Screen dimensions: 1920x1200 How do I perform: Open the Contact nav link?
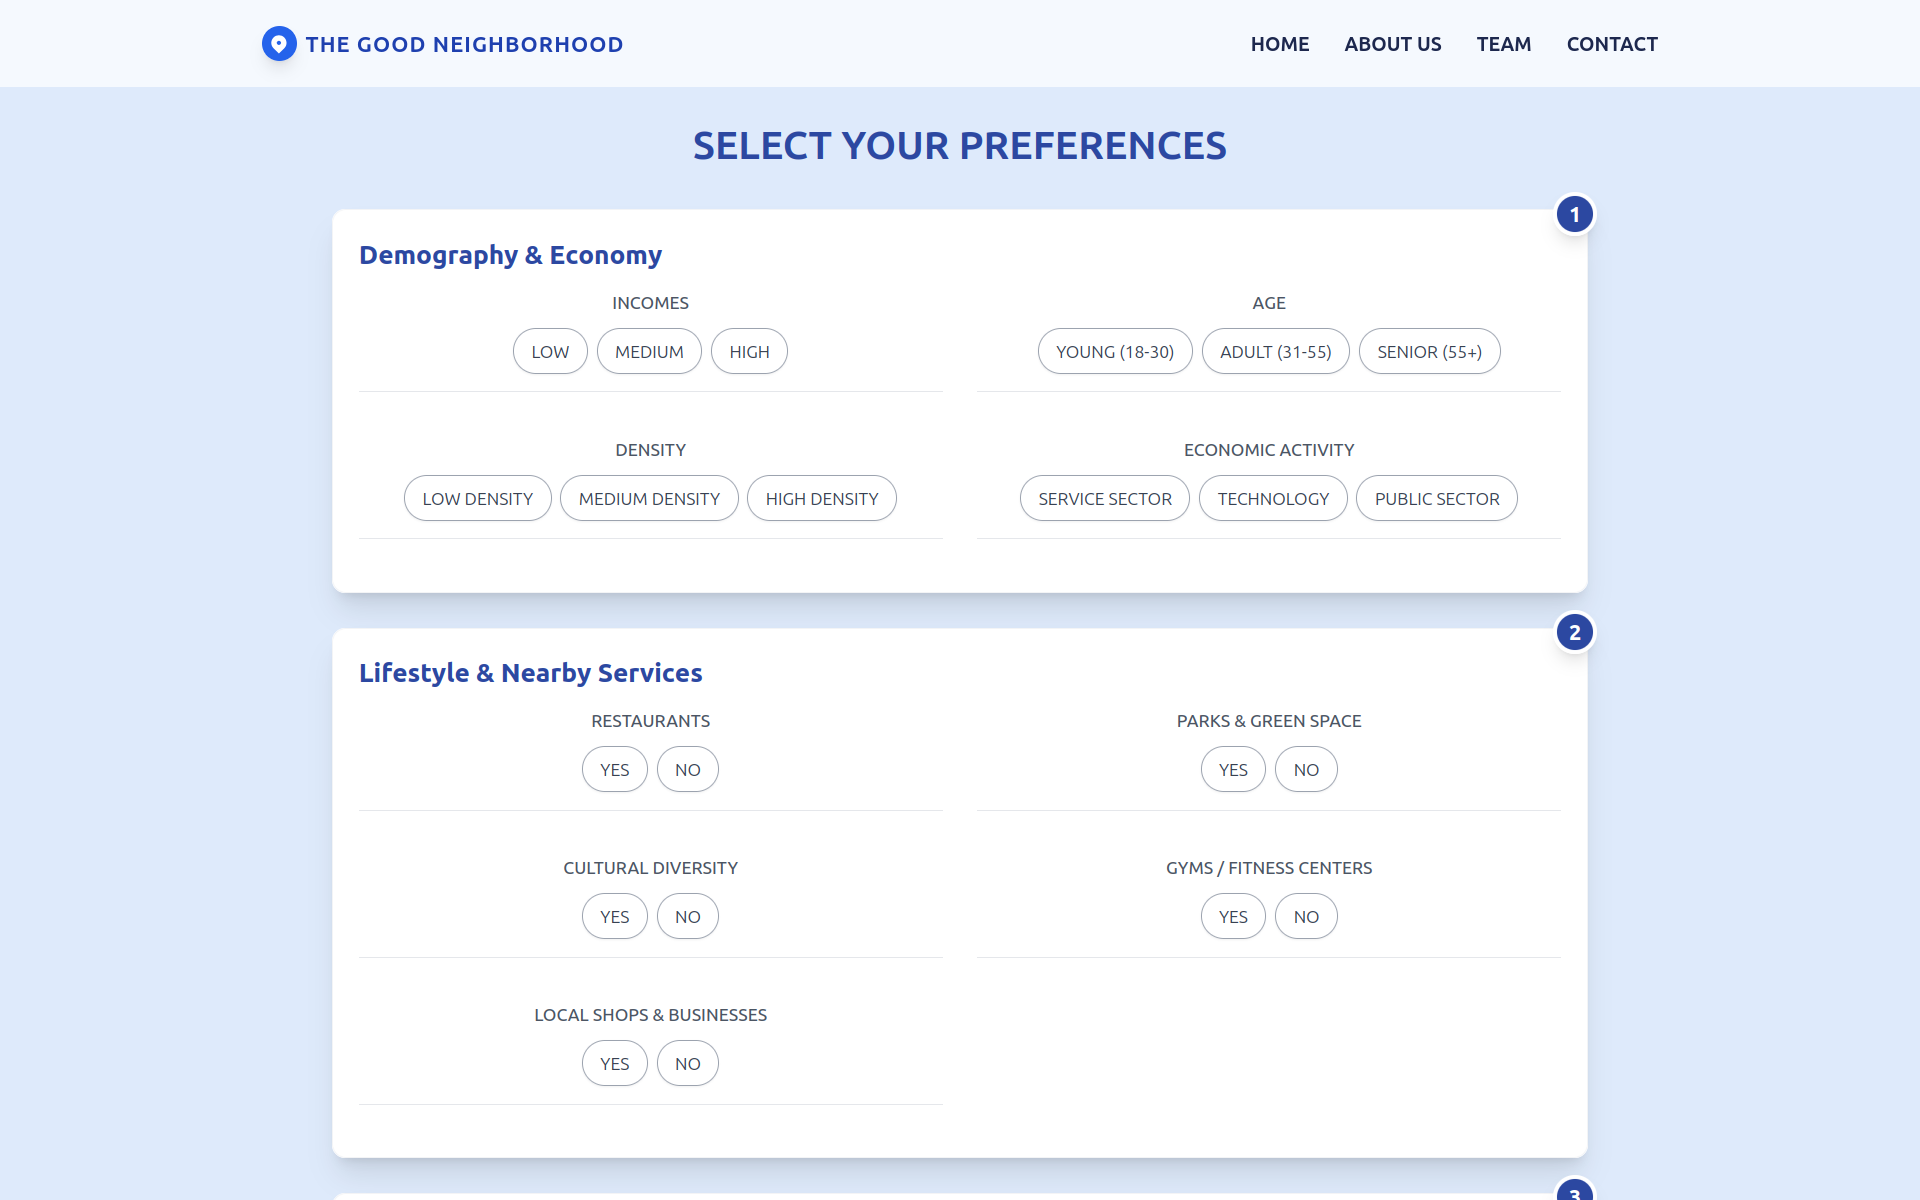click(1611, 44)
